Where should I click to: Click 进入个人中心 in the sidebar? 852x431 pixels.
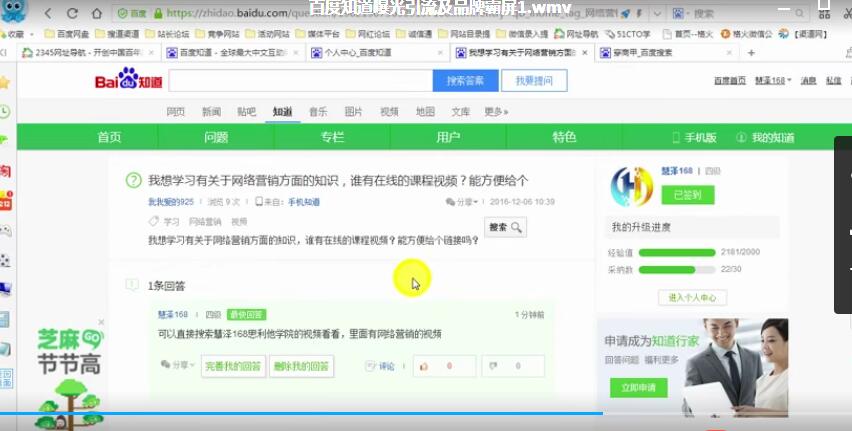click(692, 297)
